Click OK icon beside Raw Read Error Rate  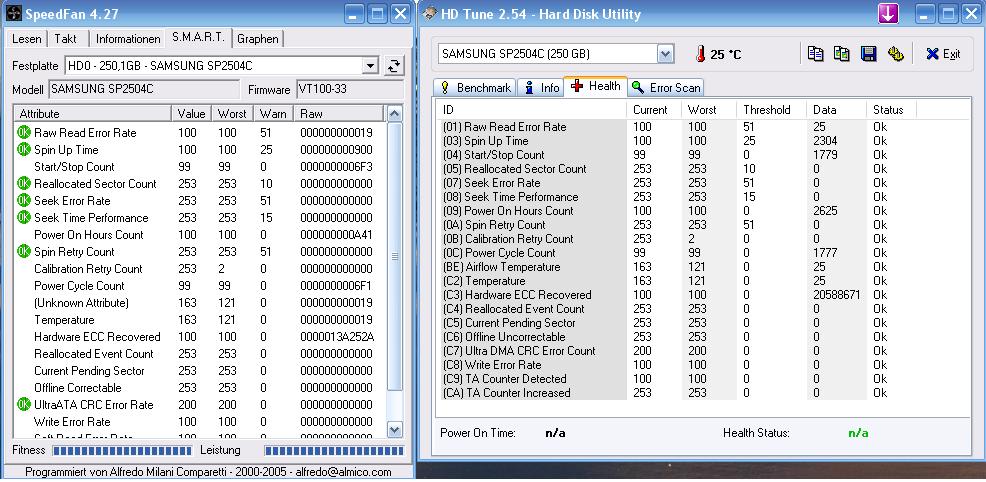click(24, 133)
